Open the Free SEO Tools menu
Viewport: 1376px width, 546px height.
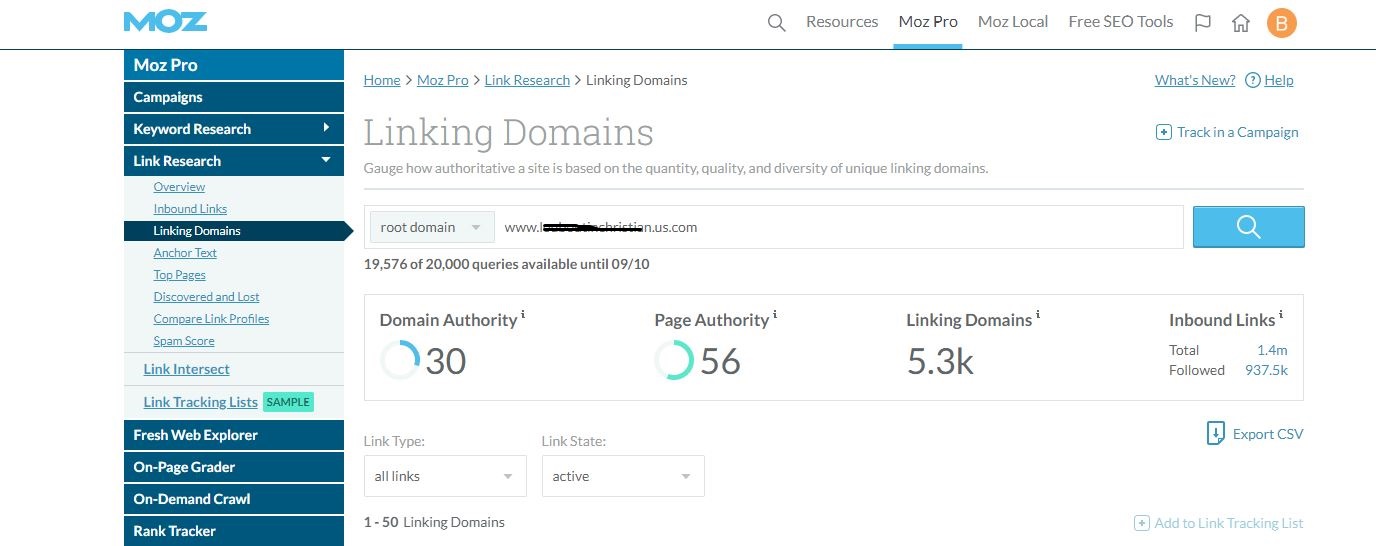pos(1120,22)
